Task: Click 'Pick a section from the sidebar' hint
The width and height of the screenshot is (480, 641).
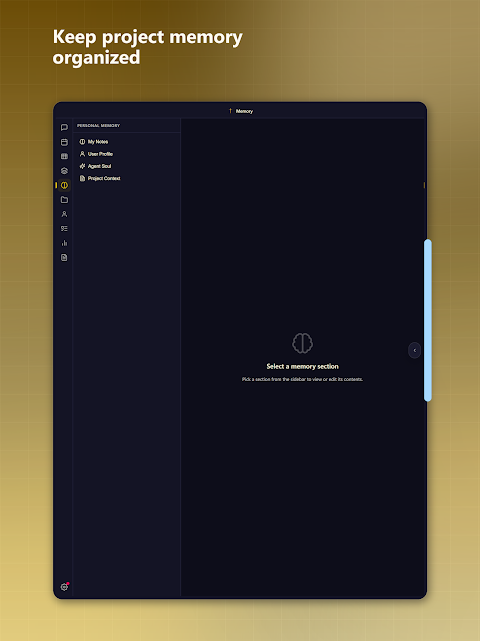Action: [x=302, y=379]
